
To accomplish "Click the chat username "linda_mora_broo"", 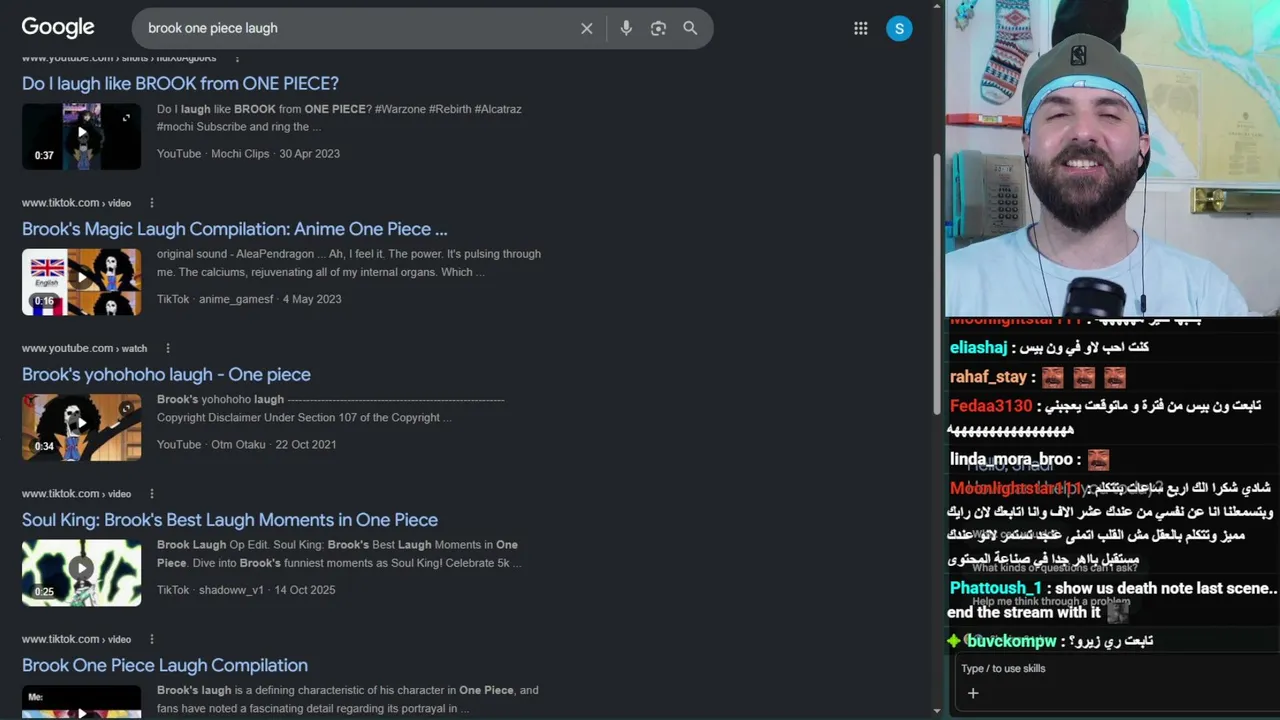I will 1011,460.
